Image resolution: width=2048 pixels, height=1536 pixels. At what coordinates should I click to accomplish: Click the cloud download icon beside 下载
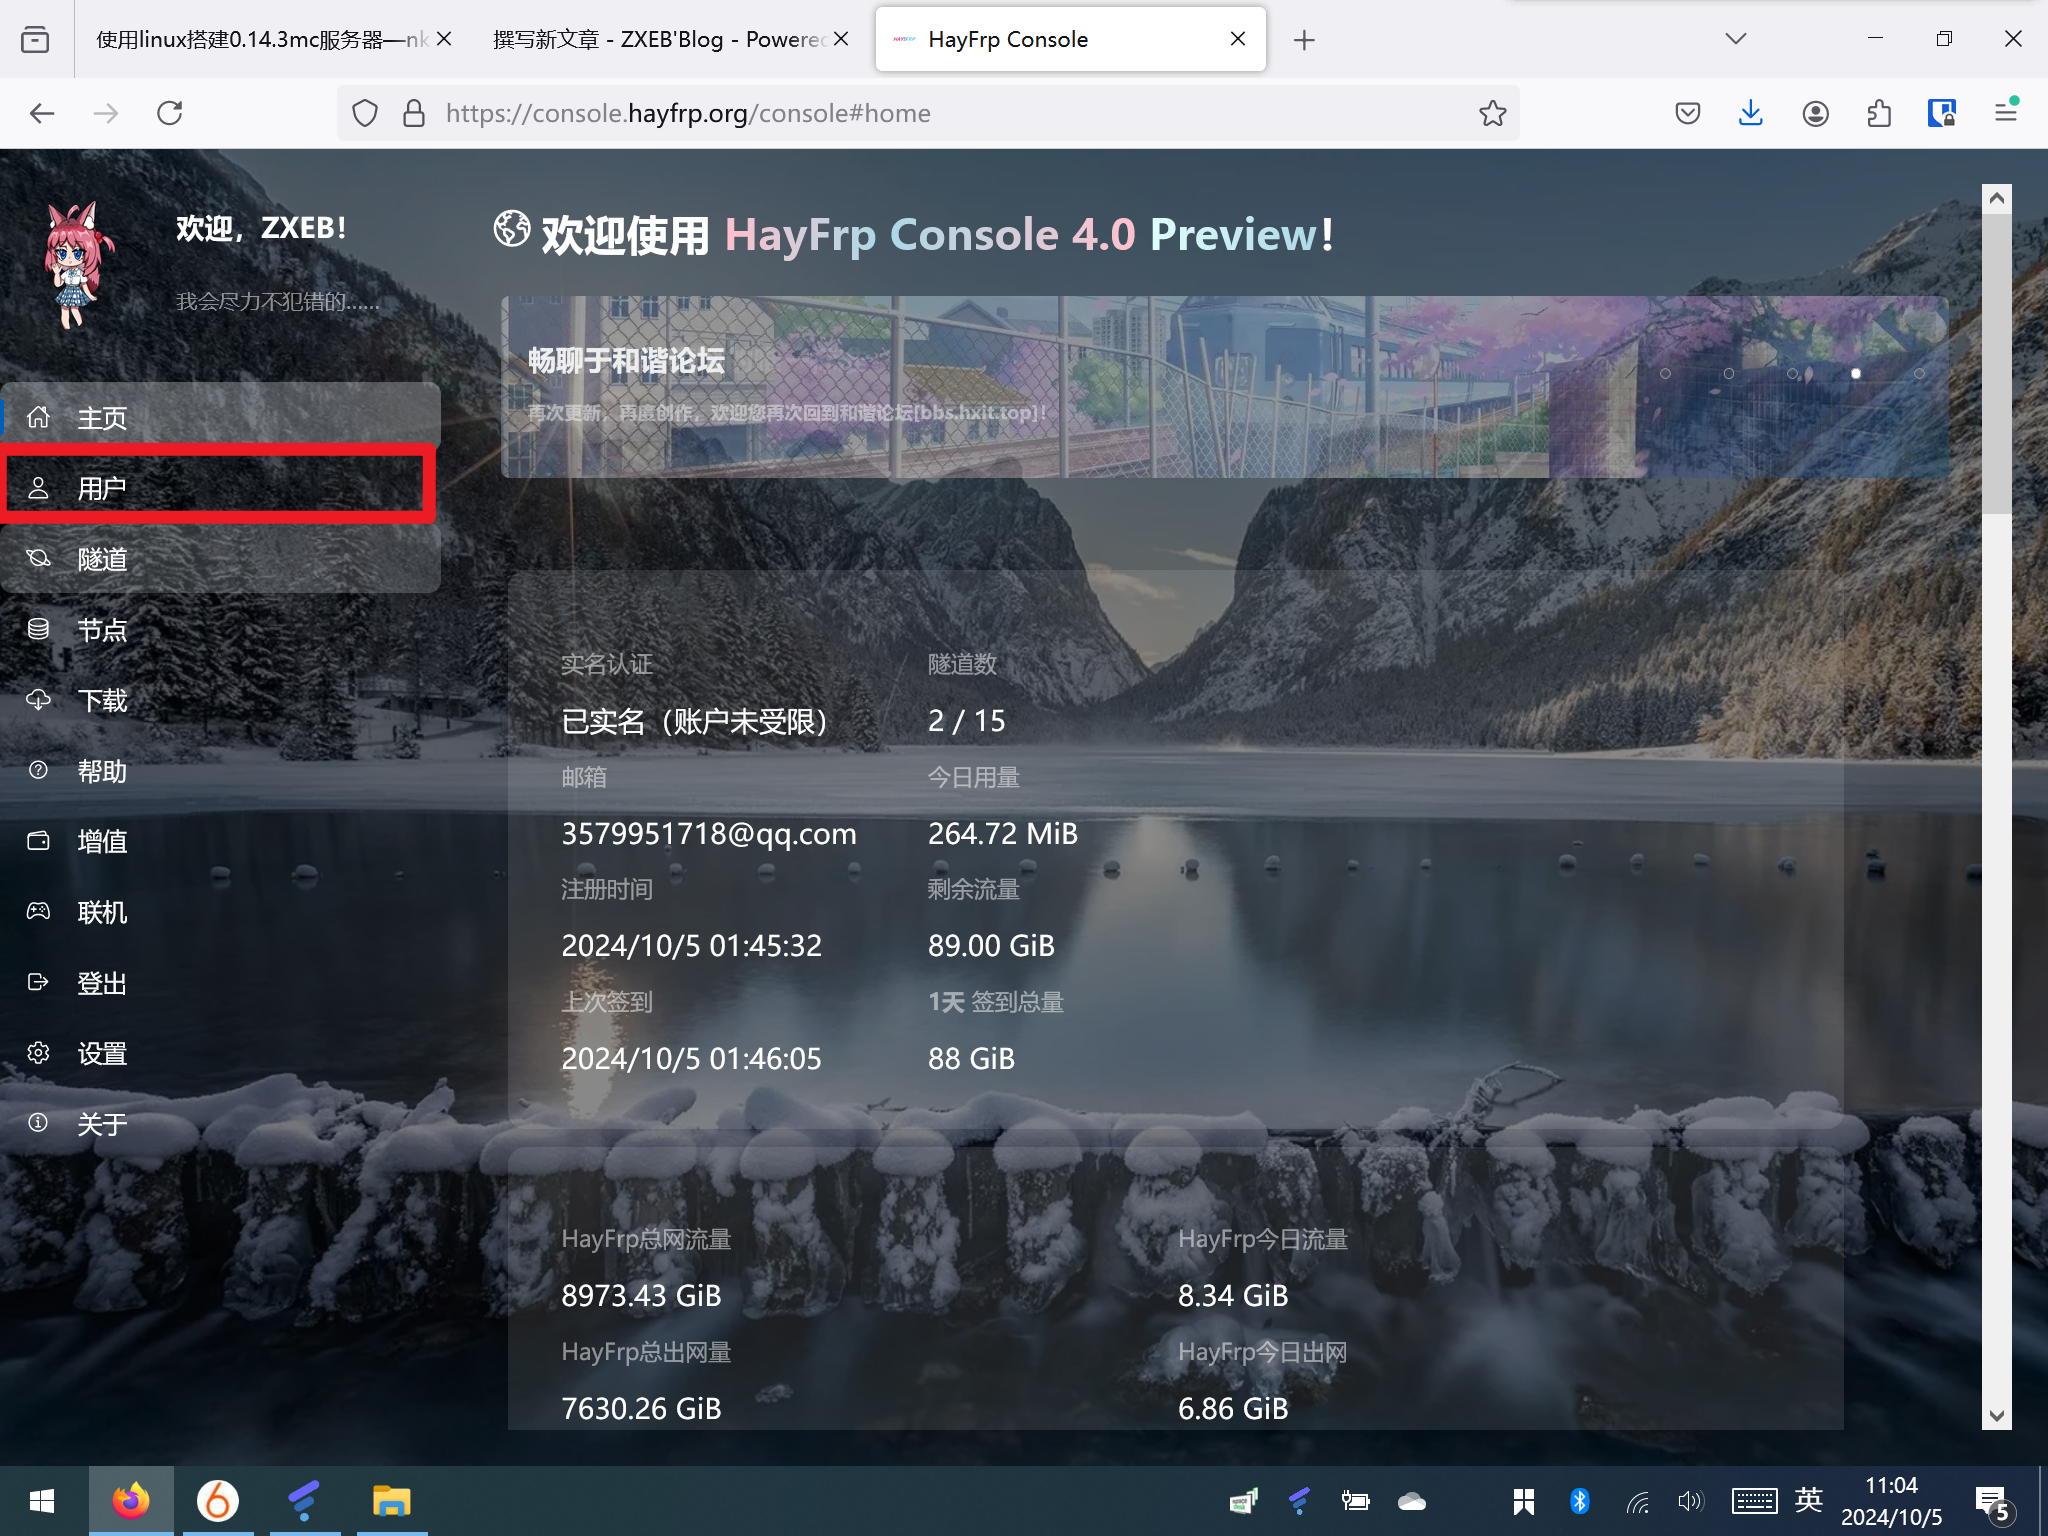(38, 699)
